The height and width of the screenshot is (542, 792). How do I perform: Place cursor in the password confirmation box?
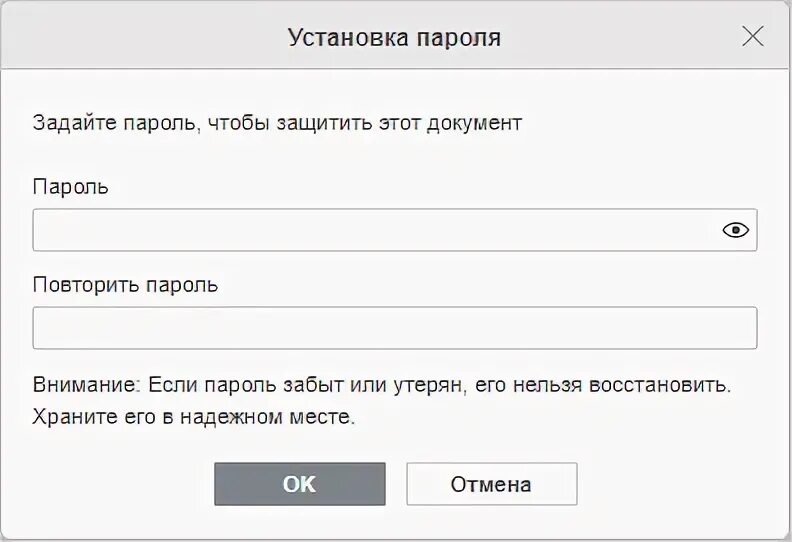point(394,328)
